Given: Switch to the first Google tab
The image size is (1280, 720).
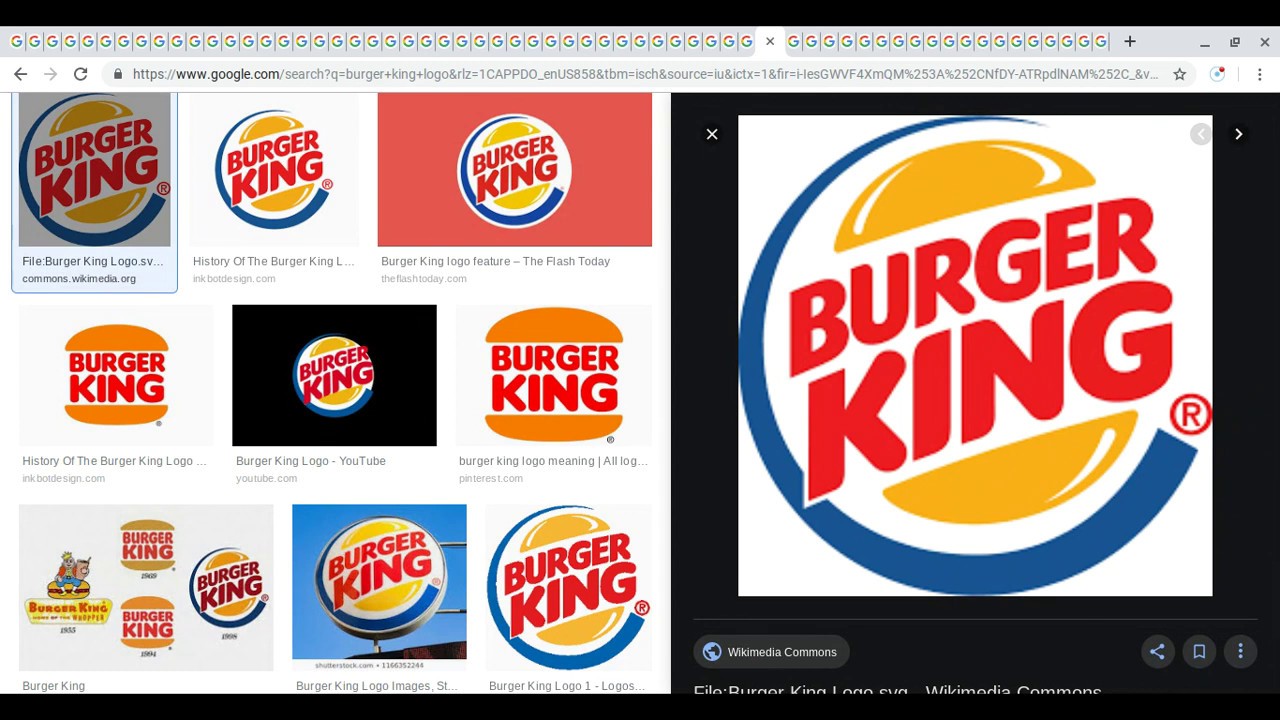Looking at the screenshot, I should click(16, 41).
